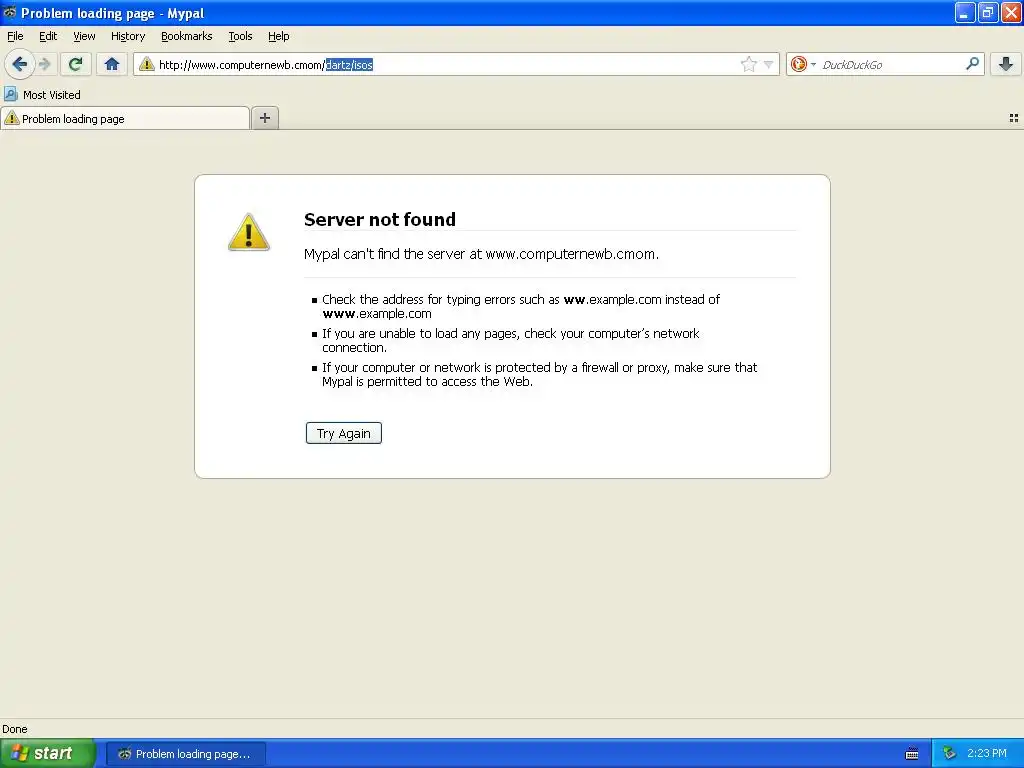Click the Mypal raccoon icon in title bar
The width and height of the screenshot is (1024, 768).
[x=10, y=12]
